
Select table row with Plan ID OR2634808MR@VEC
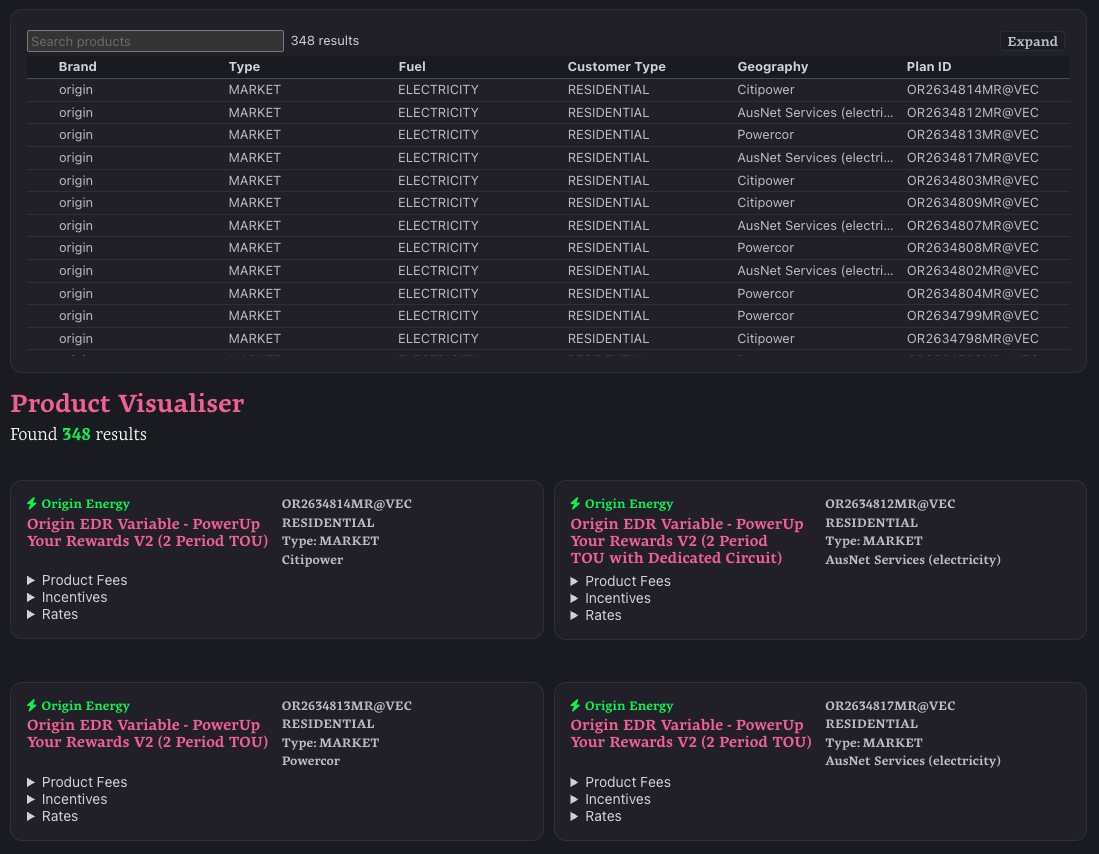(x=548, y=248)
